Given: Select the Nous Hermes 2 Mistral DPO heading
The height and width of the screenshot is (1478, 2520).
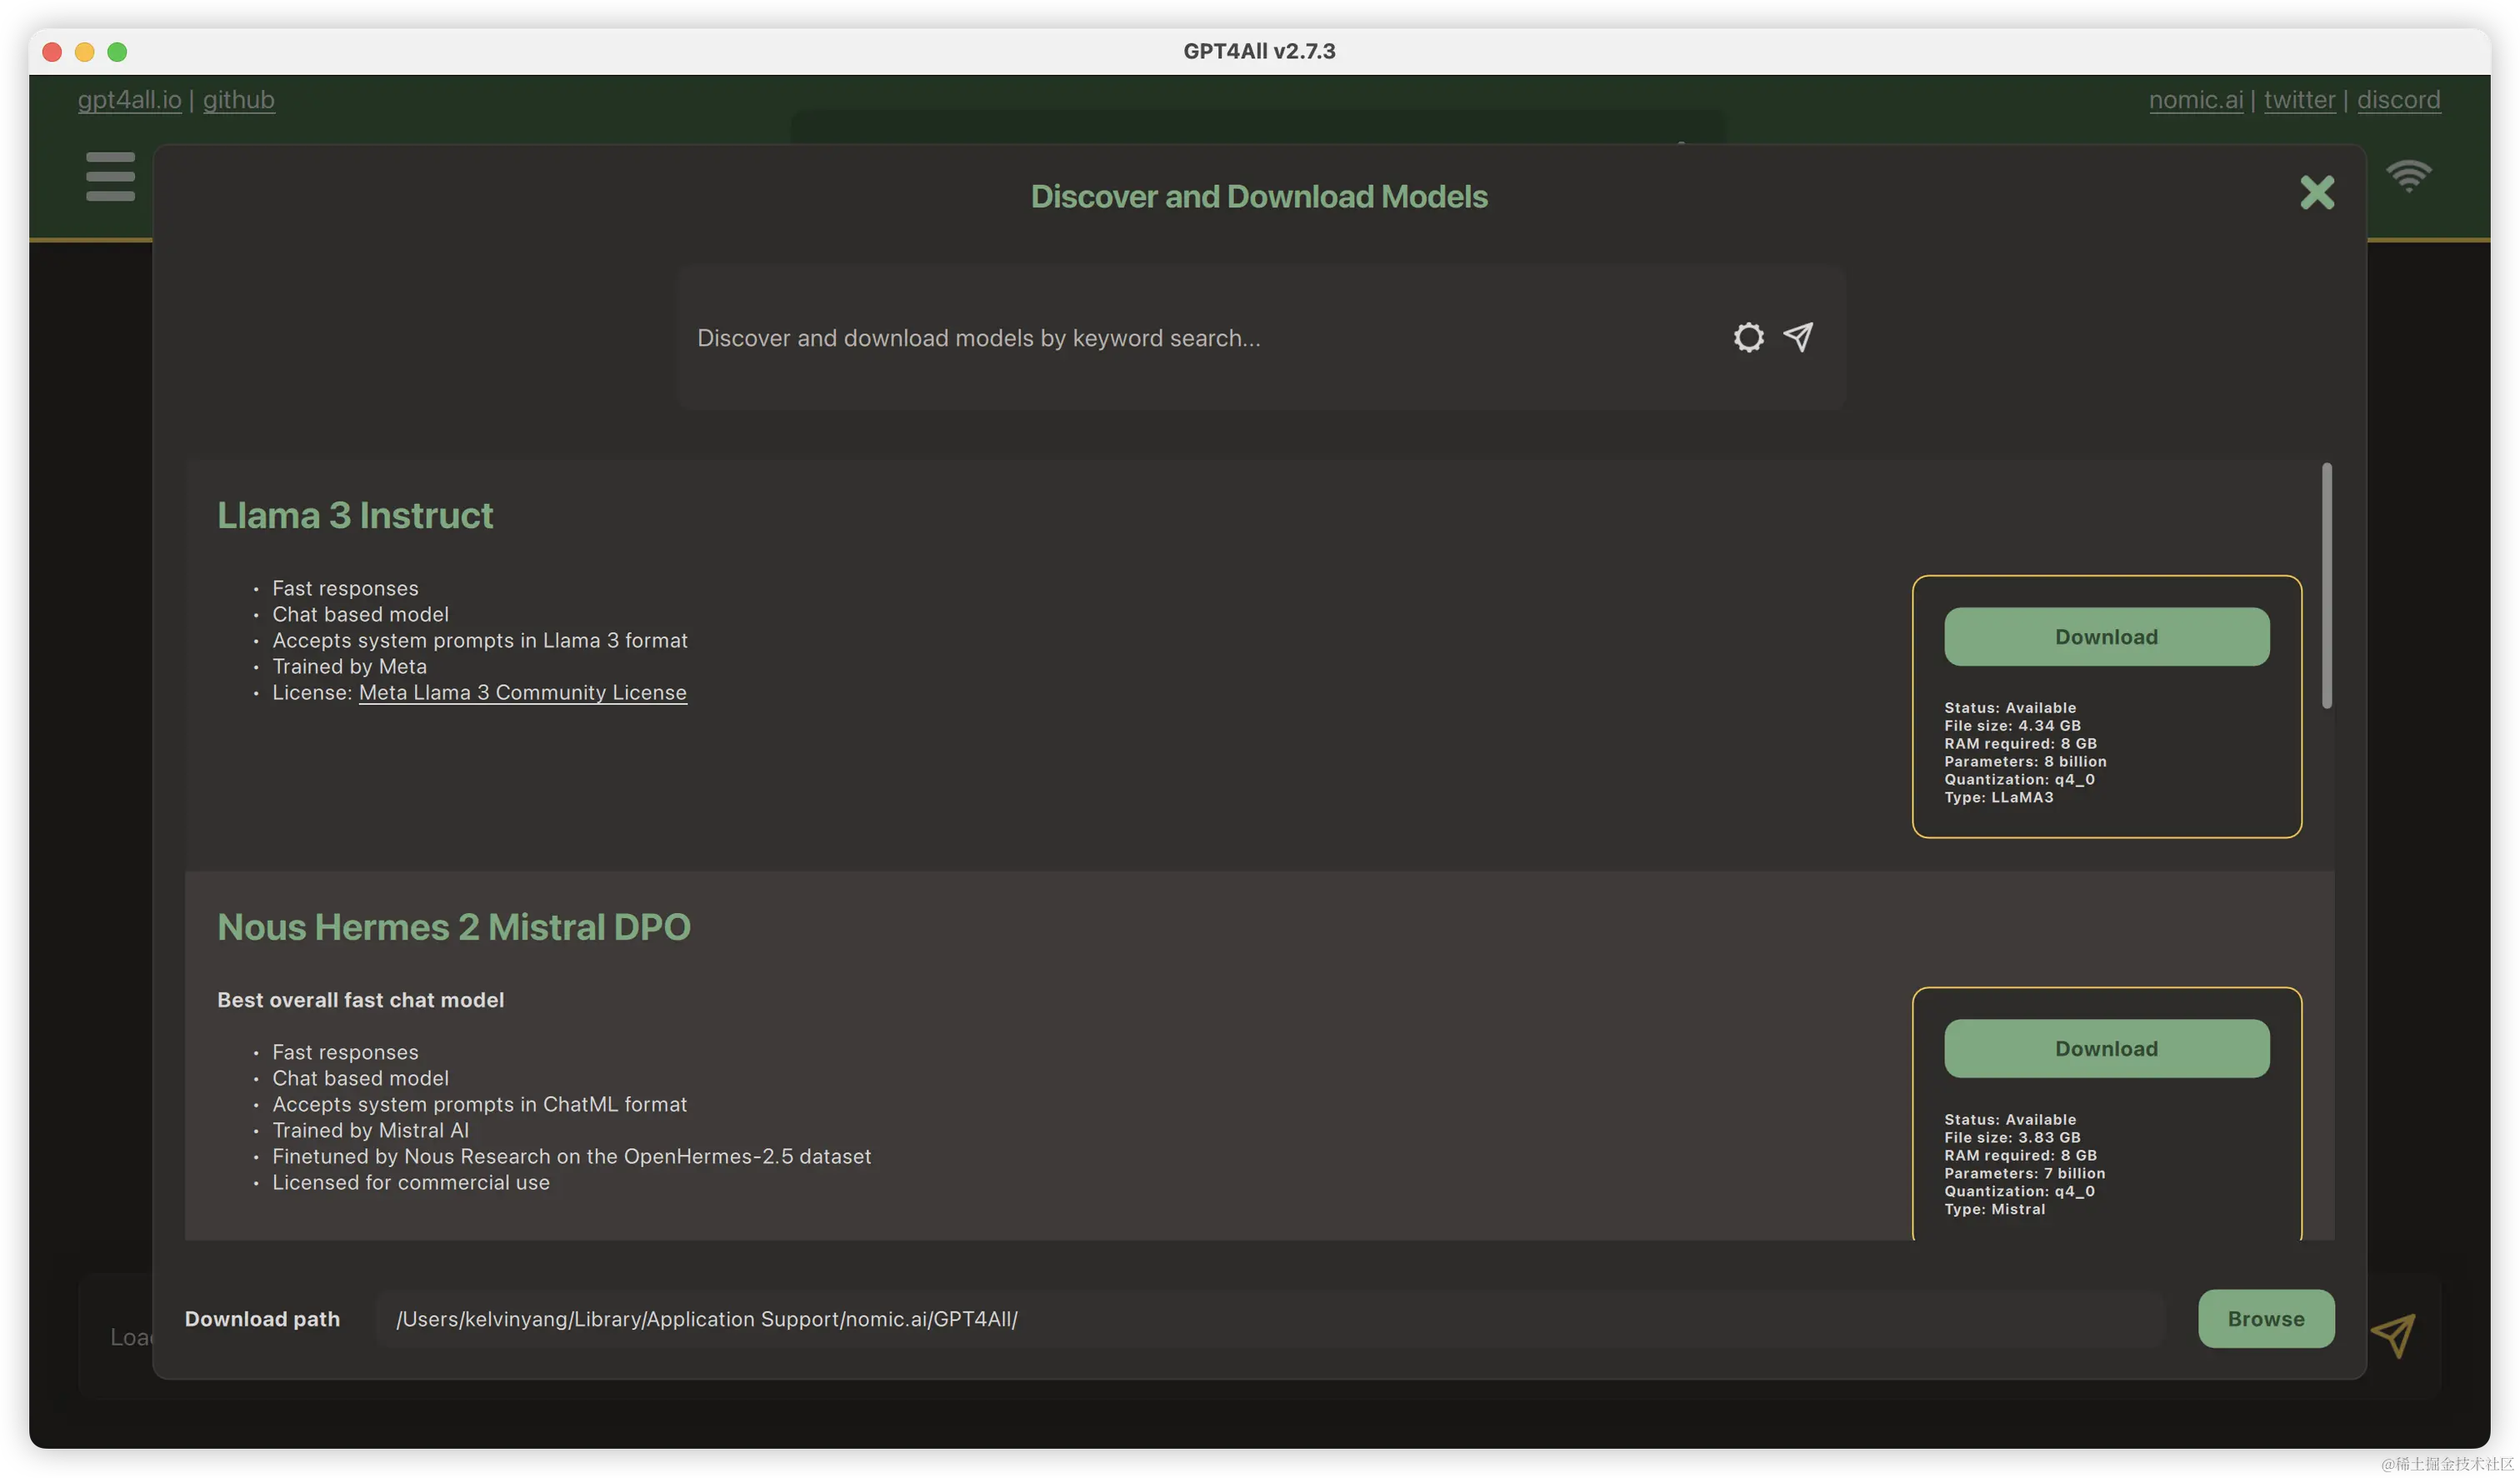Looking at the screenshot, I should coord(454,928).
